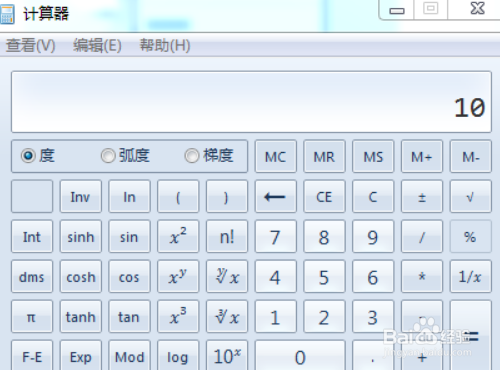Click the MS memory store button
Viewport: 500px width, 370px height.
point(373,156)
